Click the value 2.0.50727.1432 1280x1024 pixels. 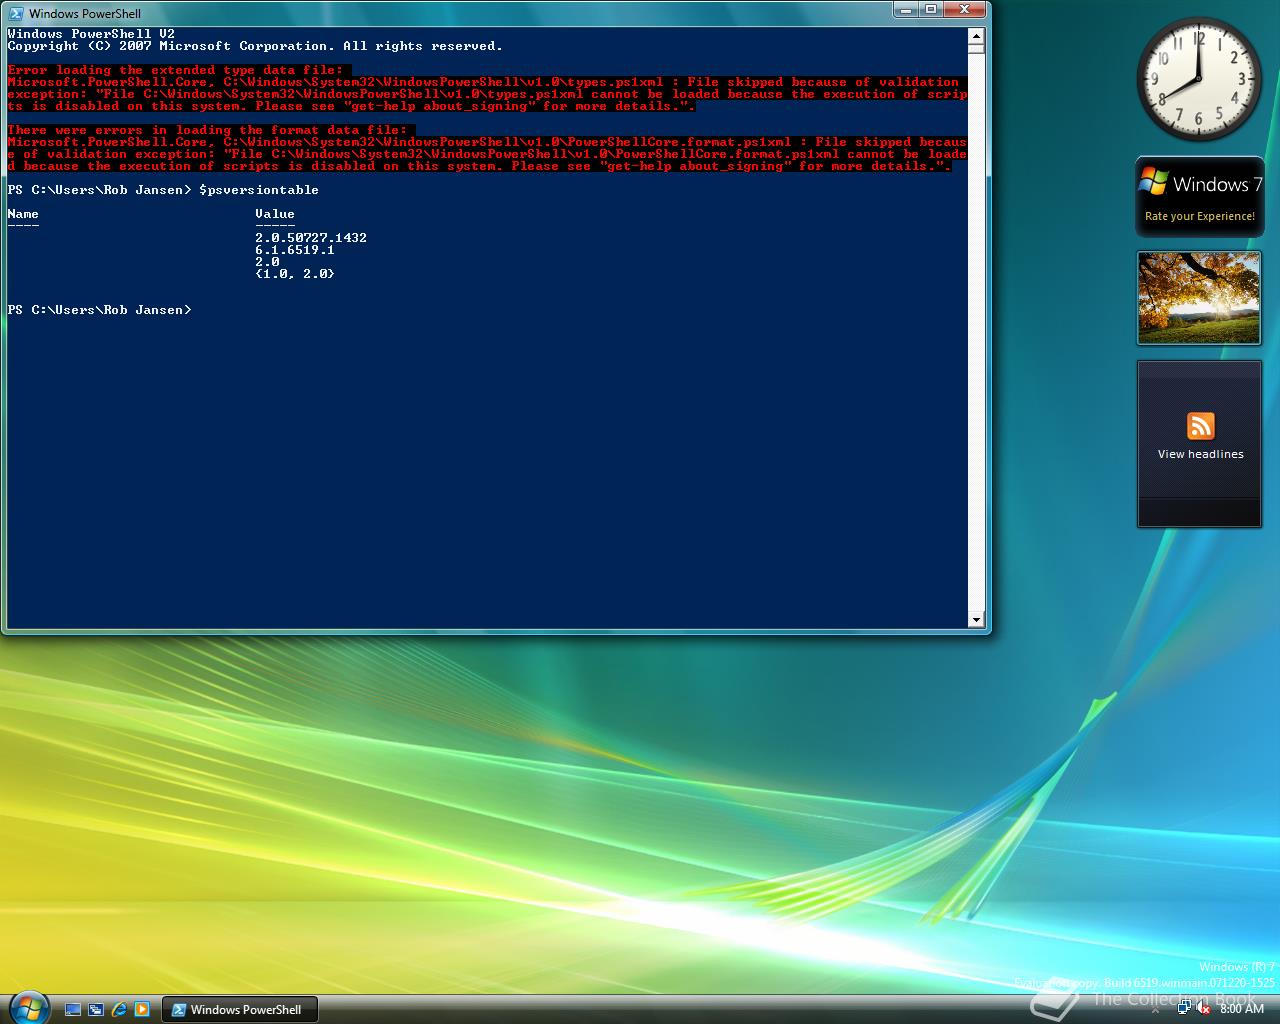click(311, 238)
